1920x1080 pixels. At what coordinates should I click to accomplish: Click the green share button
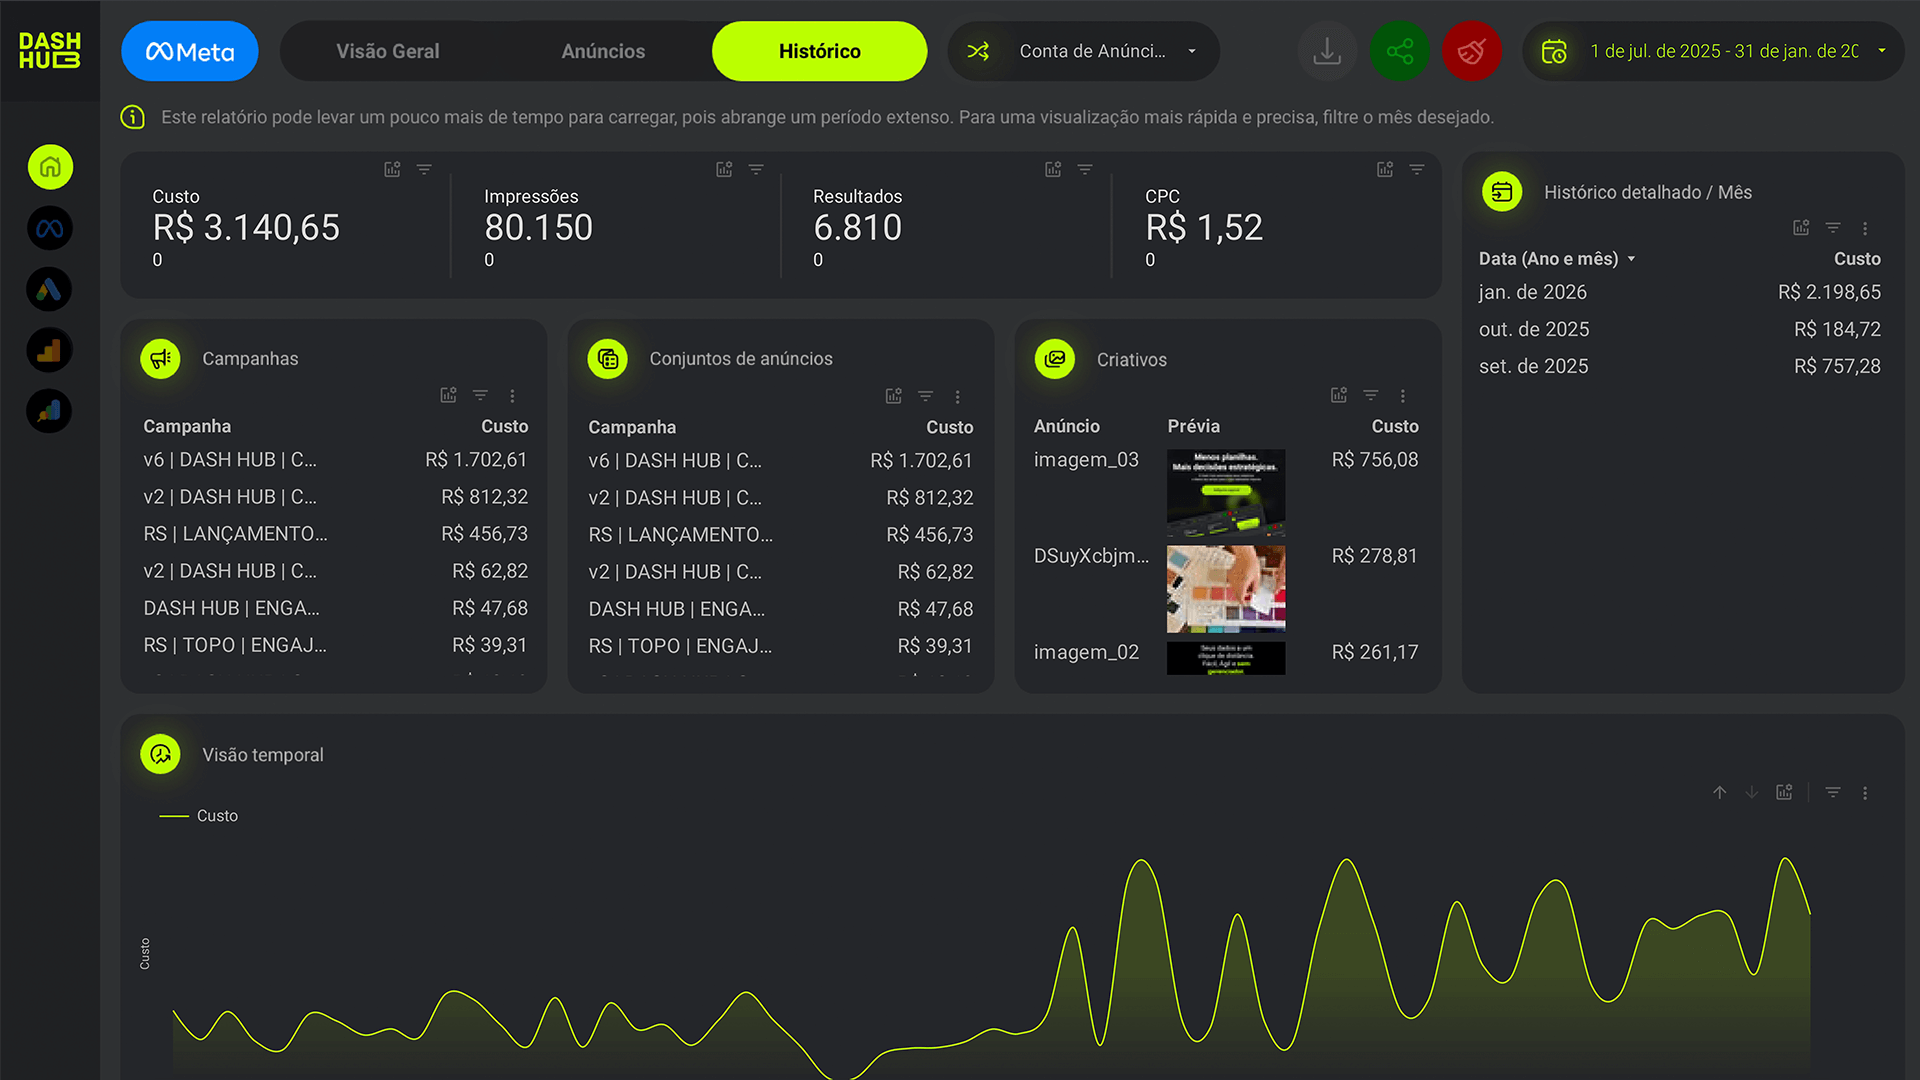click(1399, 51)
